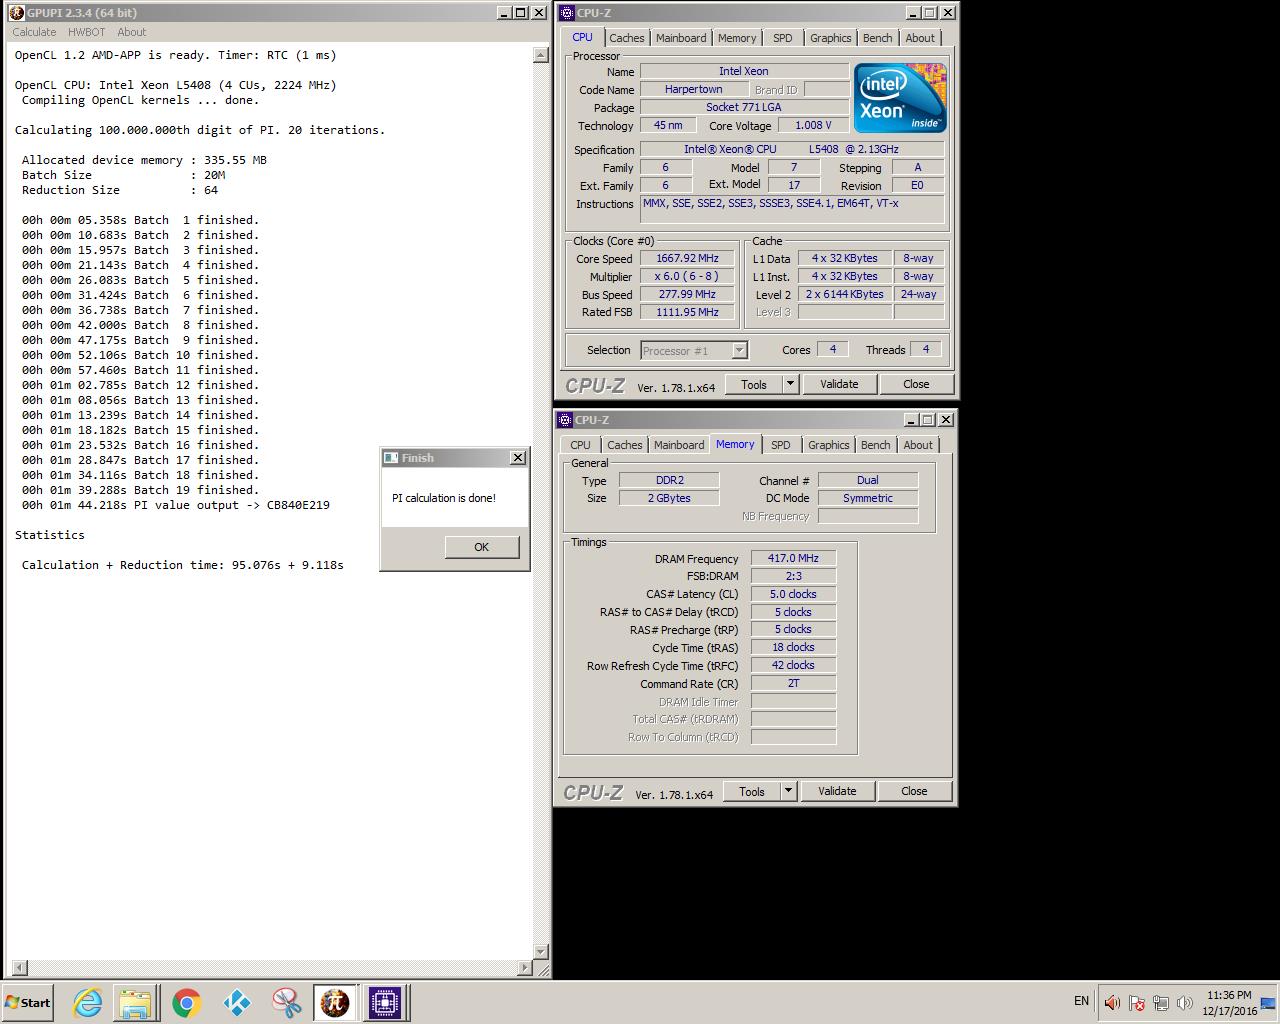
Task: Open About tab in top CPU-Z window
Action: [920, 38]
